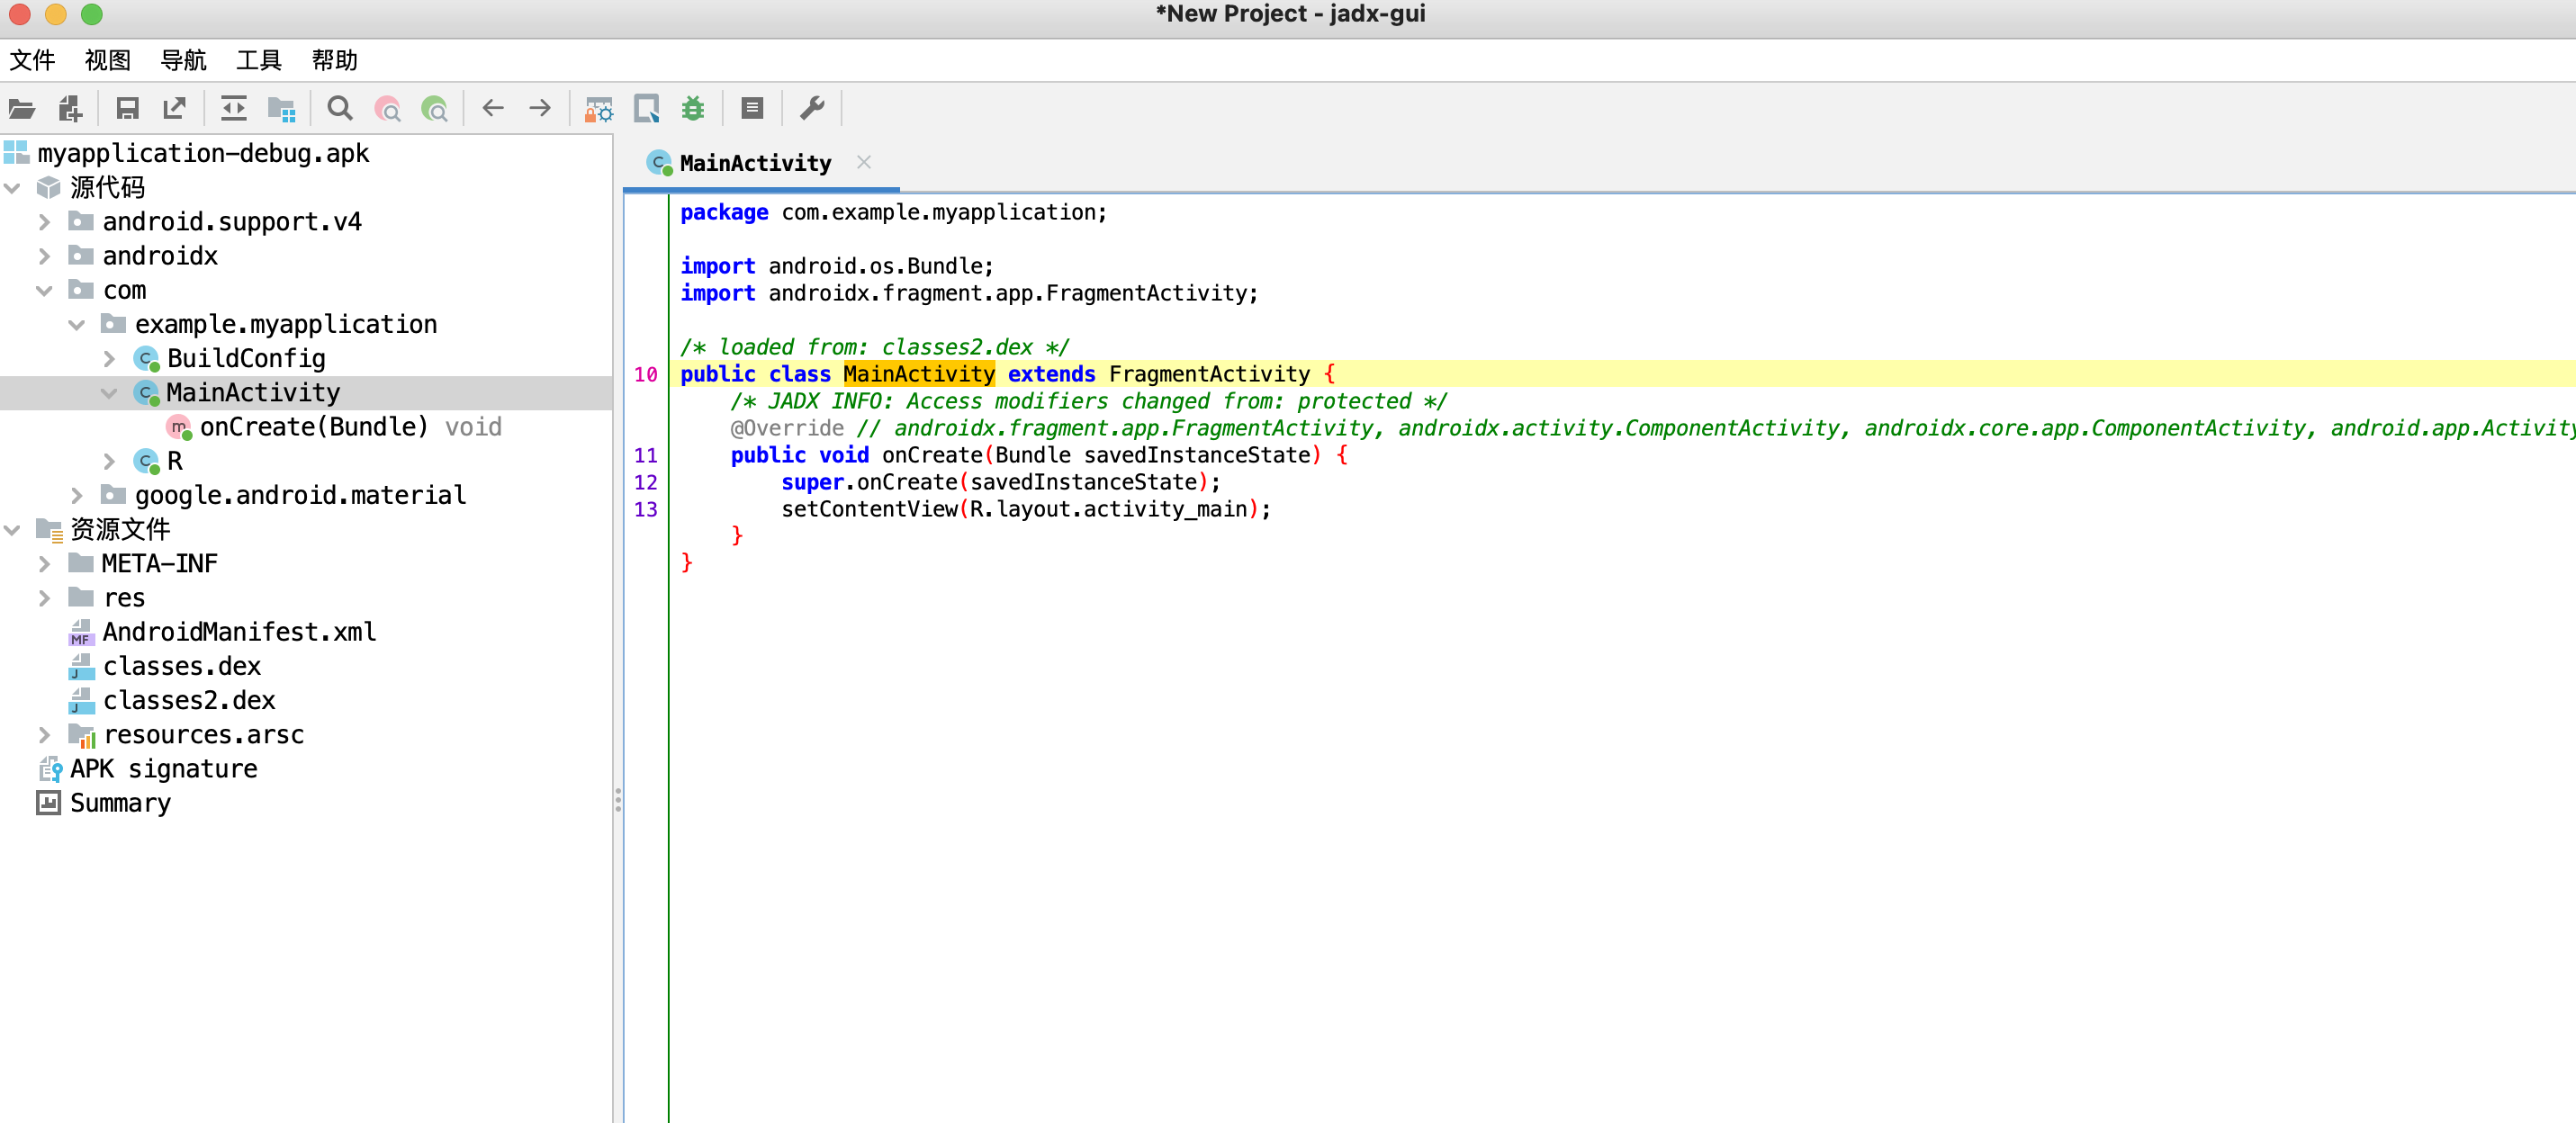The image size is (2576, 1123).
Task: Open preferences with the wrench icon
Action: click(812, 108)
